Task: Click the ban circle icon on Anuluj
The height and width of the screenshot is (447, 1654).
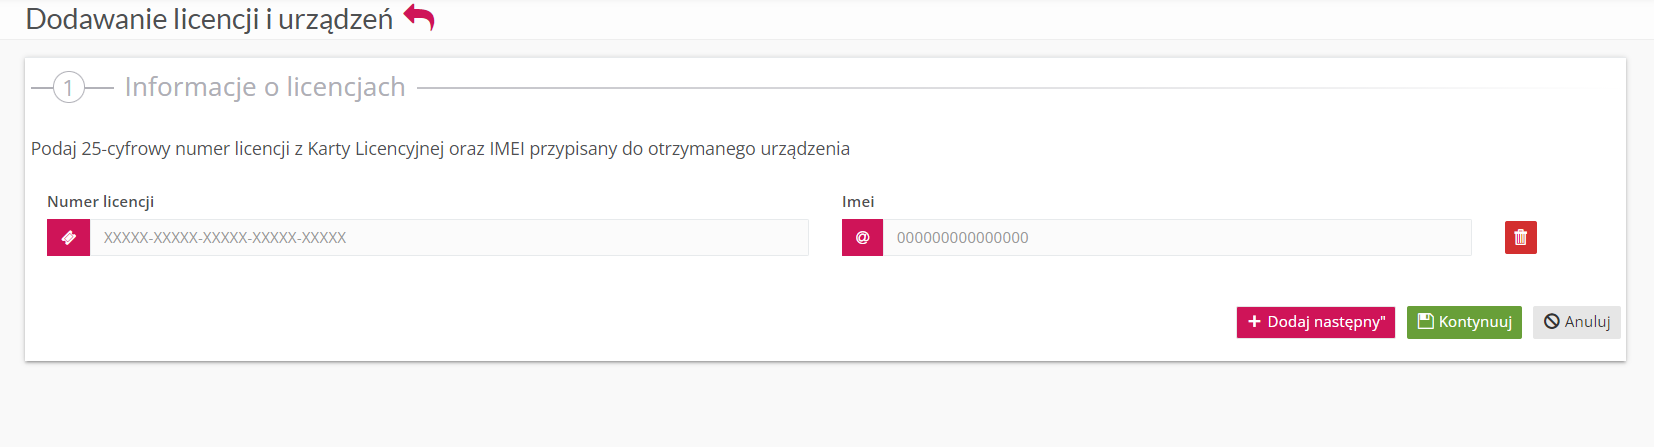Action: [x=1552, y=322]
